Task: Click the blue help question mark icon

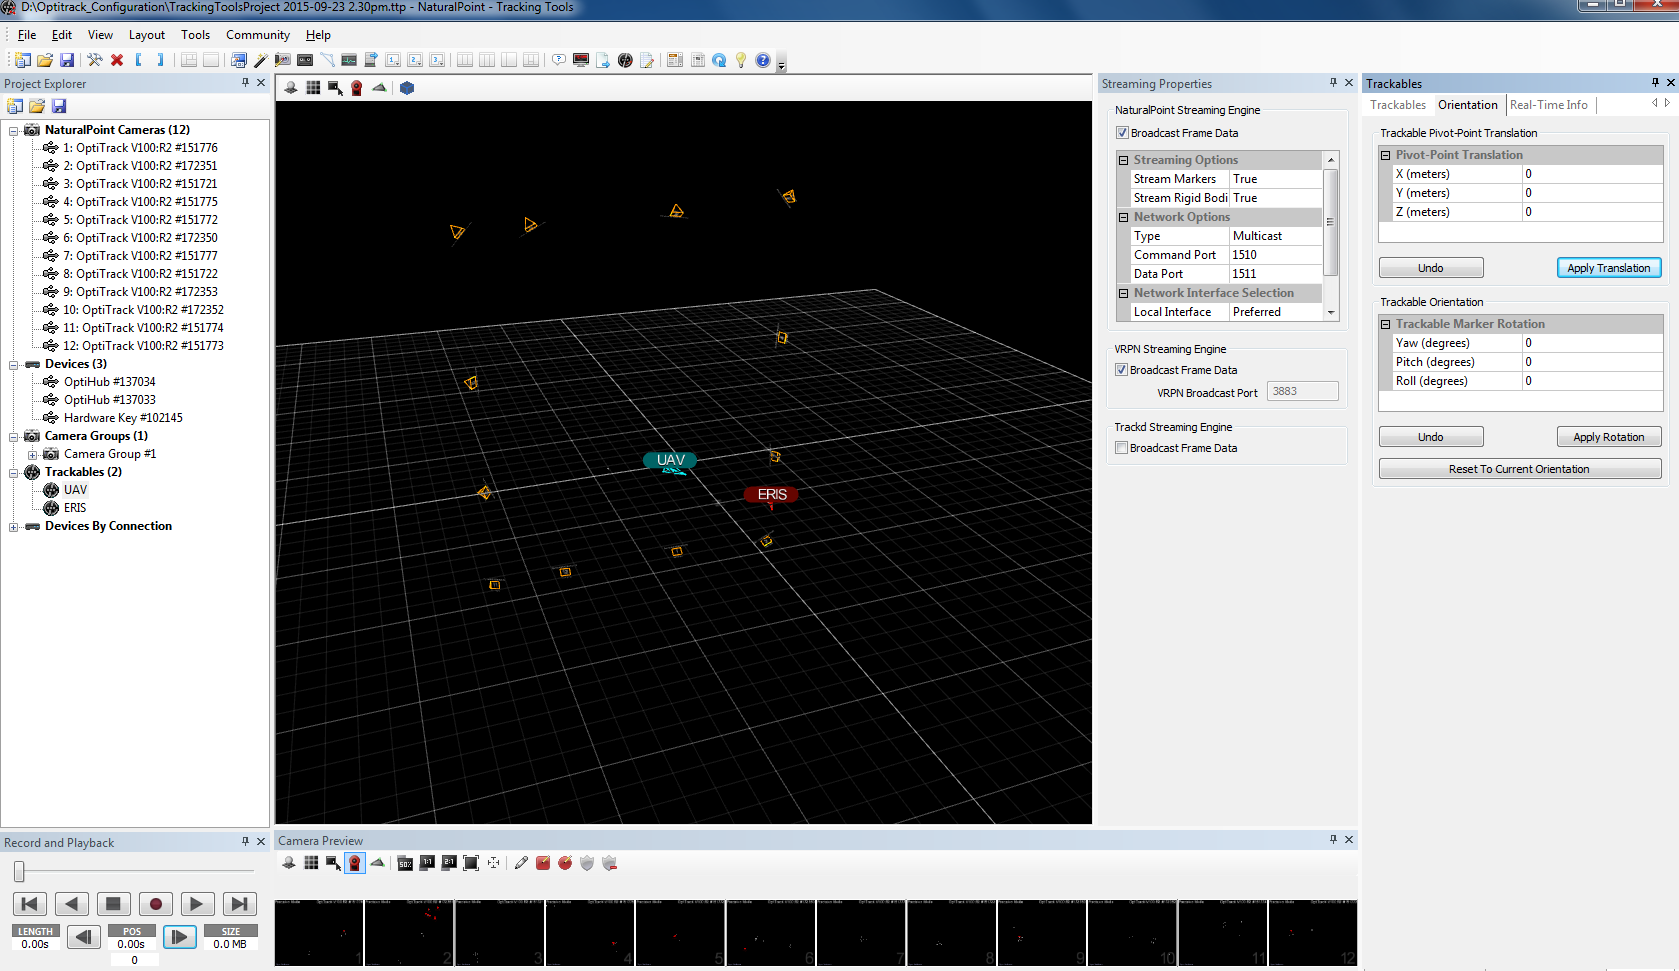Action: [762, 61]
